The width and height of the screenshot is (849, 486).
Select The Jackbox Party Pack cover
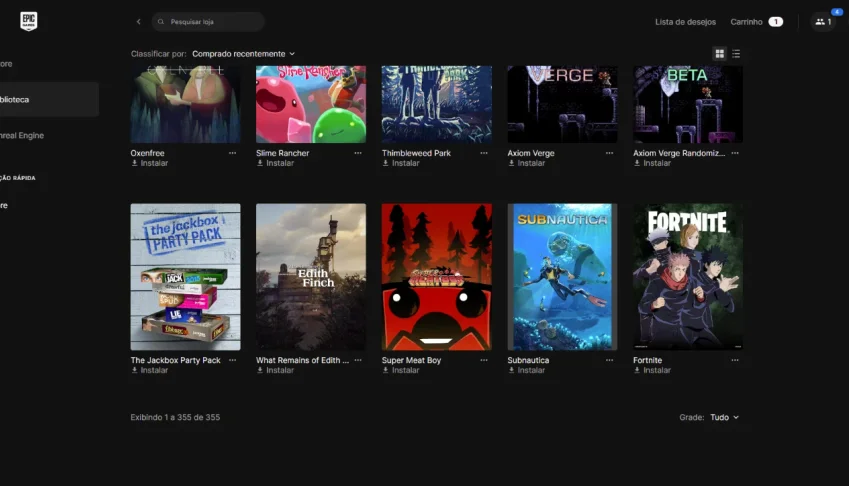[x=185, y=277]
